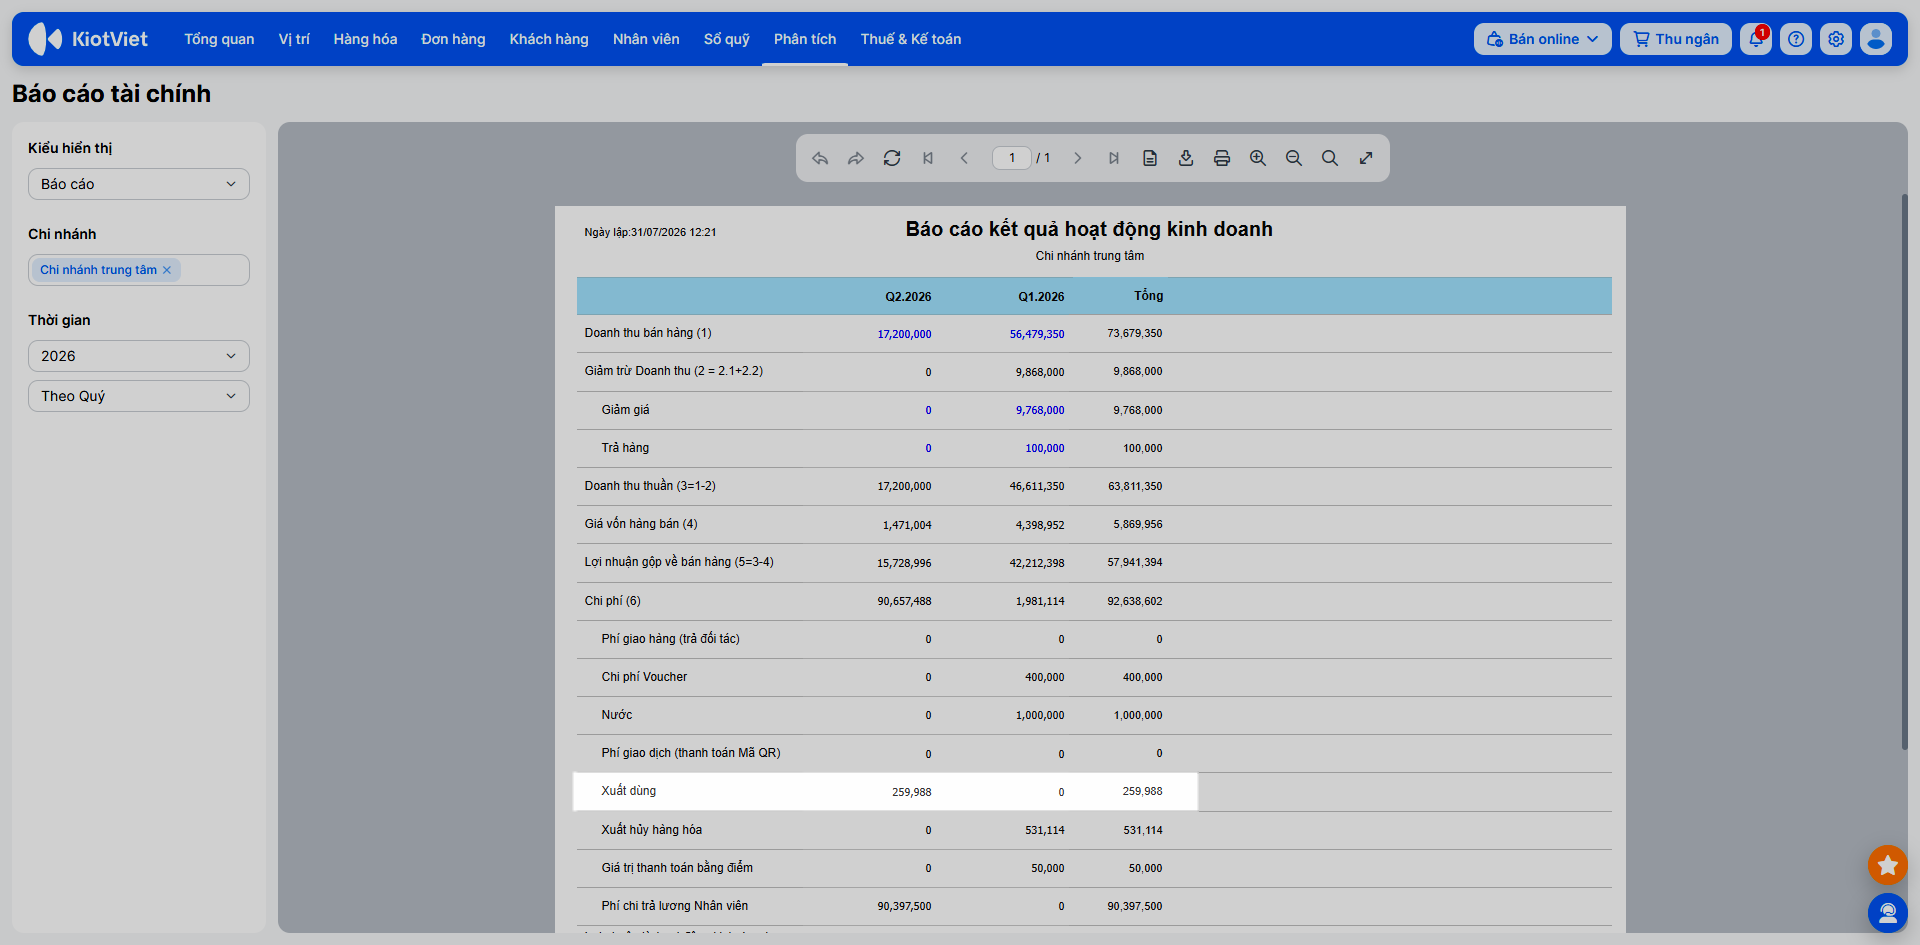This screenshot has height=945, width=1920.
Task: Remove the Chi nhánh trung tâm tag
Action: [x=167, y=270]
